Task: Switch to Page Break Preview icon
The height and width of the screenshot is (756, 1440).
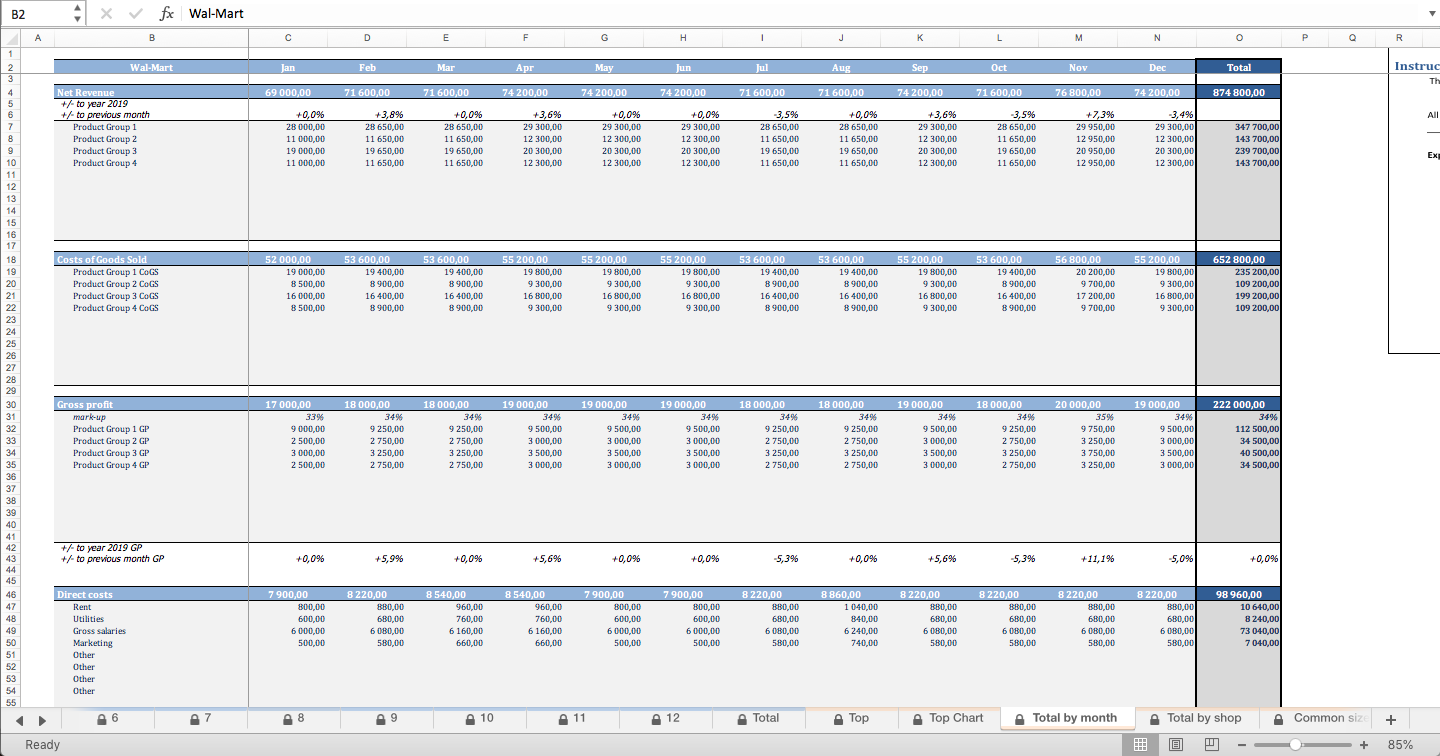Action: [x=1212, y=744]
